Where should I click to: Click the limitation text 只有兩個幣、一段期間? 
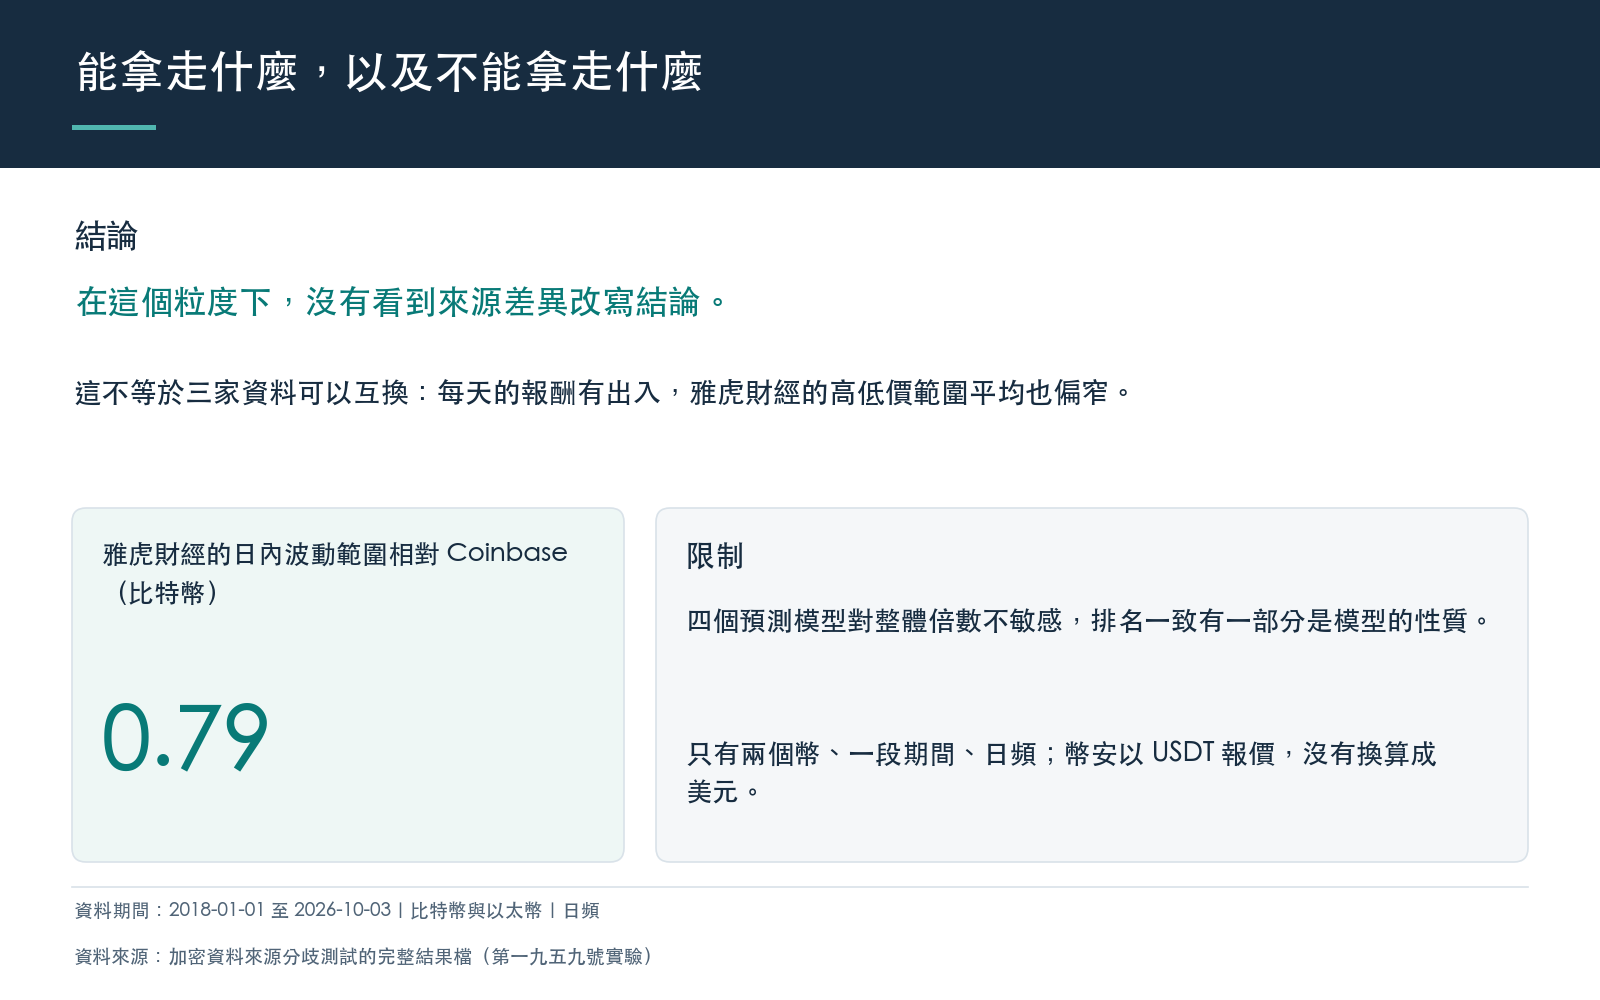[x=1062, y=772]
